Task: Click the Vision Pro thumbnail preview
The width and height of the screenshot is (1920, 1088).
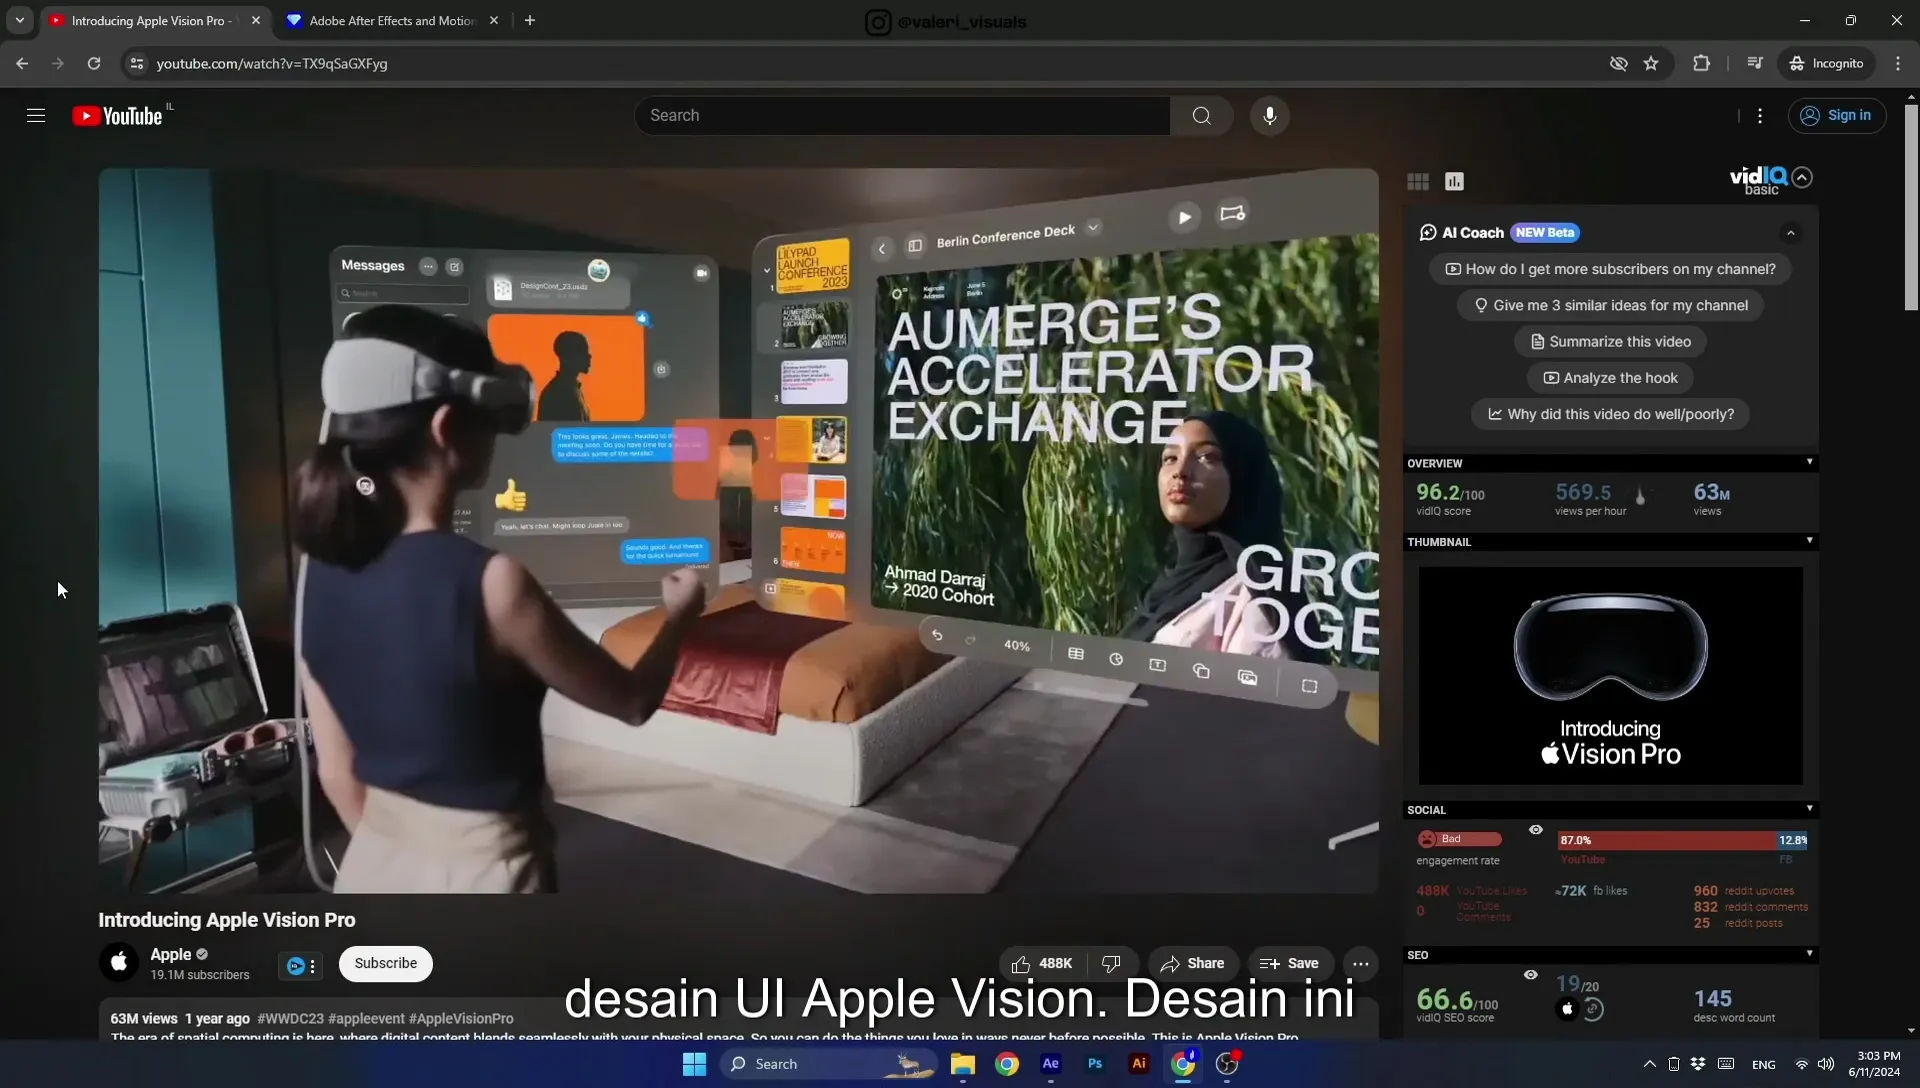Action: (x=1610, y=676)
